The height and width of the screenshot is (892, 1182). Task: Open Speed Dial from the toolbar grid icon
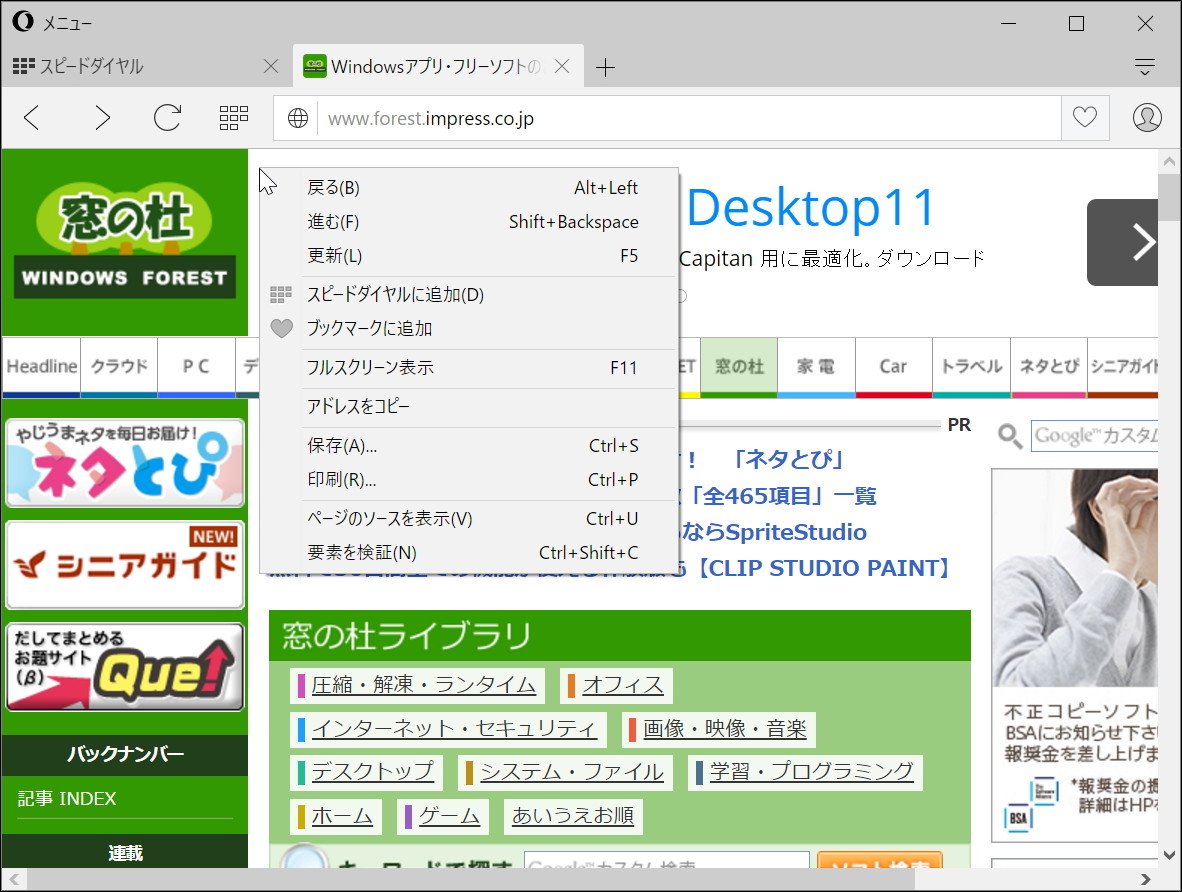pyautogui.click(x=233, y=117)
